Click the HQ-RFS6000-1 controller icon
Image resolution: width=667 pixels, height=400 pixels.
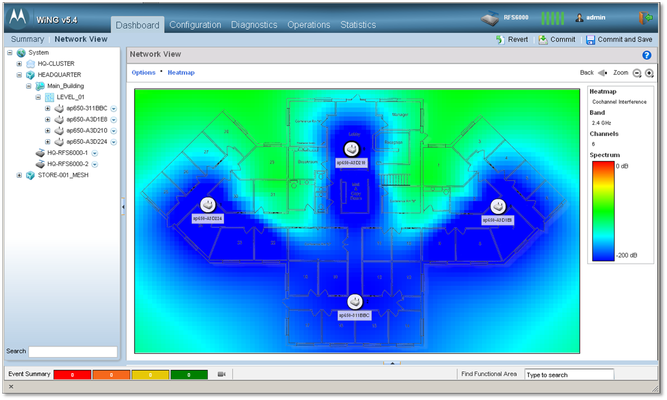[x=40, y=153]
